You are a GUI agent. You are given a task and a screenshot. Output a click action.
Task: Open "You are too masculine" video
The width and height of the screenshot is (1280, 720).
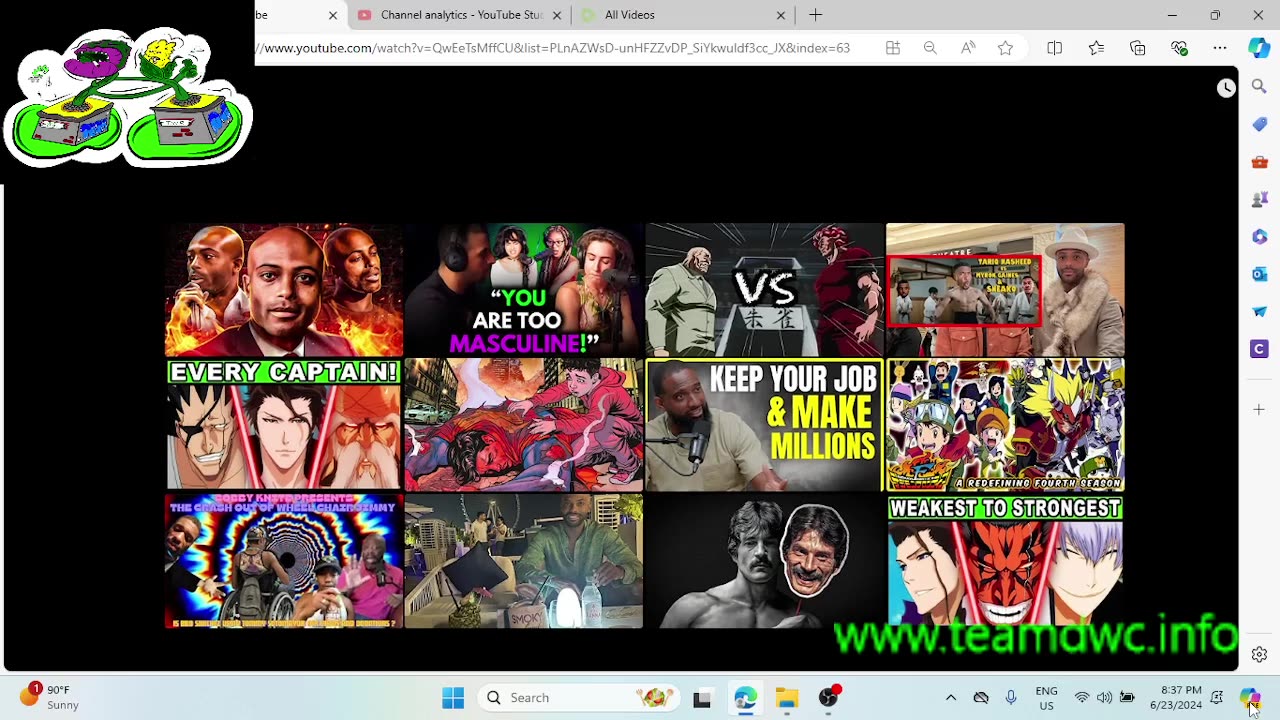pyautogui.click(x=524, y=290)
